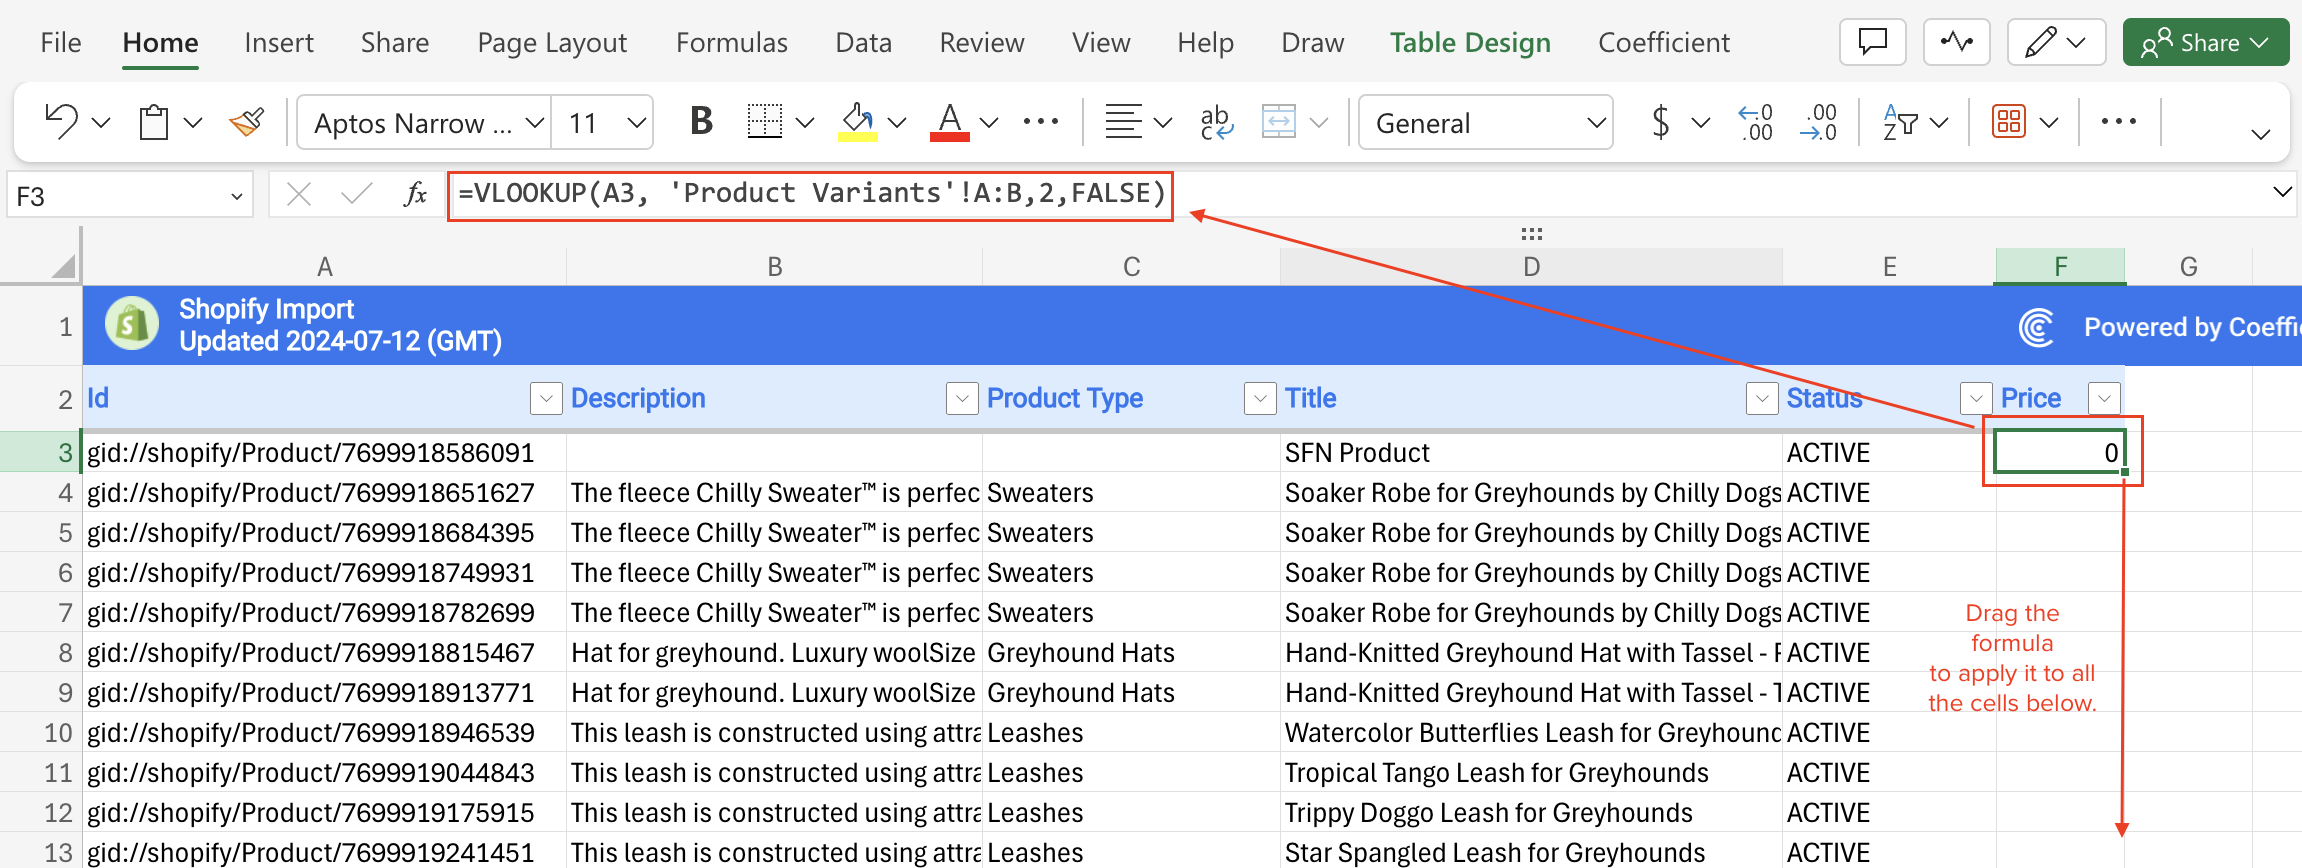The image size is (2302, 868).
Task: Click the activity catch-up icon
Action: (1957, 42)
